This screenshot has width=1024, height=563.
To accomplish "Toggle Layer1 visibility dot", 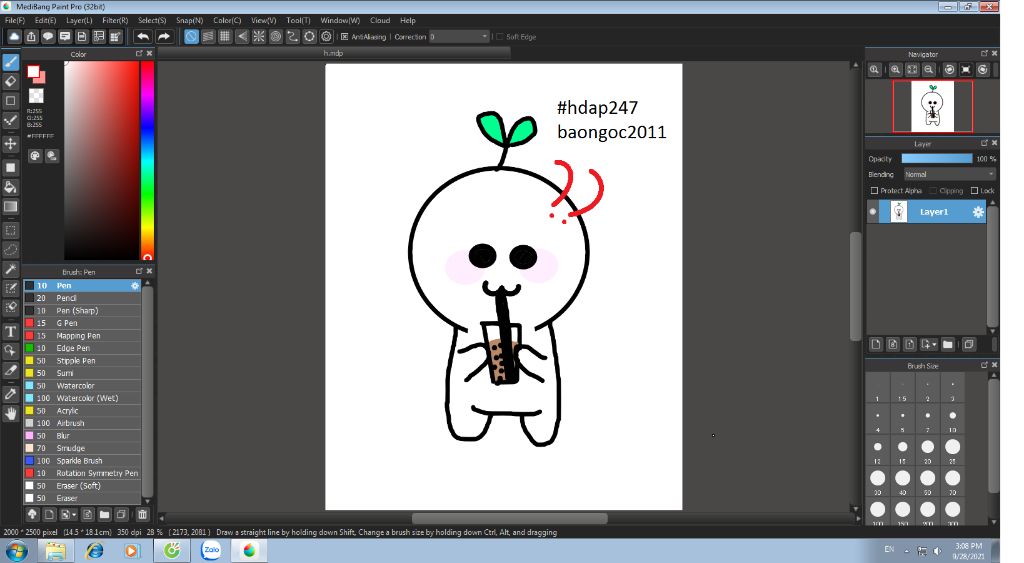I will click(872, 212).
